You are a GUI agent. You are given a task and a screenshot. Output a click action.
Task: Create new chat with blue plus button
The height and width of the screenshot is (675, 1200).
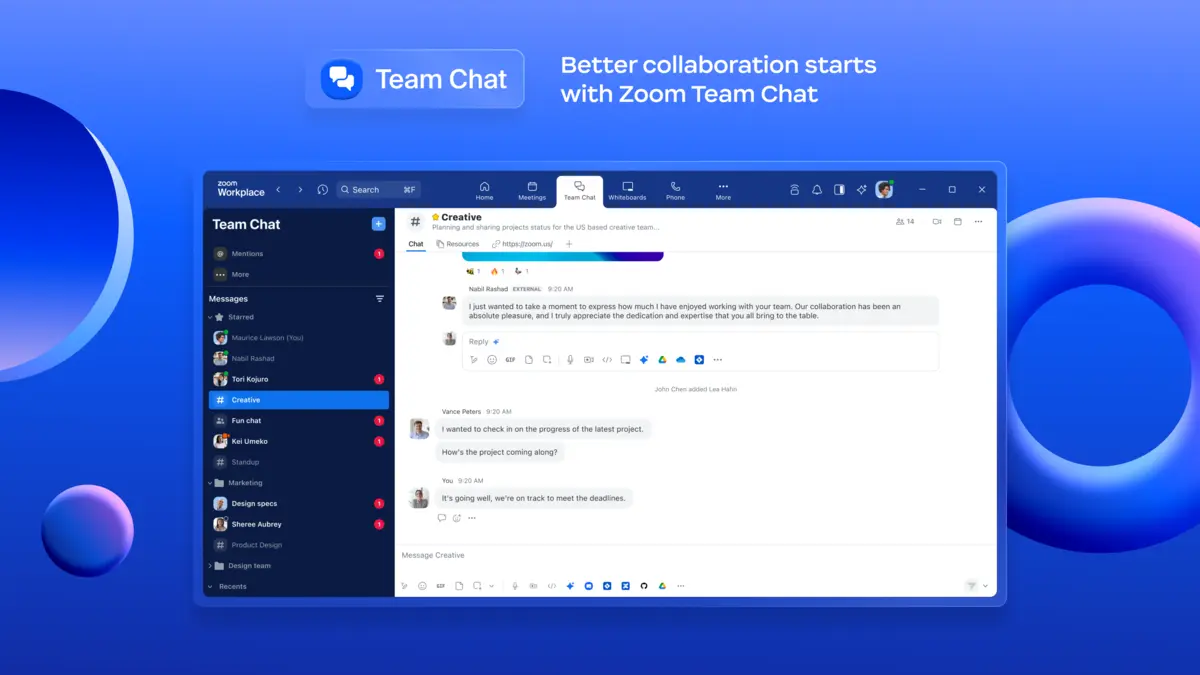click(379, 224)
